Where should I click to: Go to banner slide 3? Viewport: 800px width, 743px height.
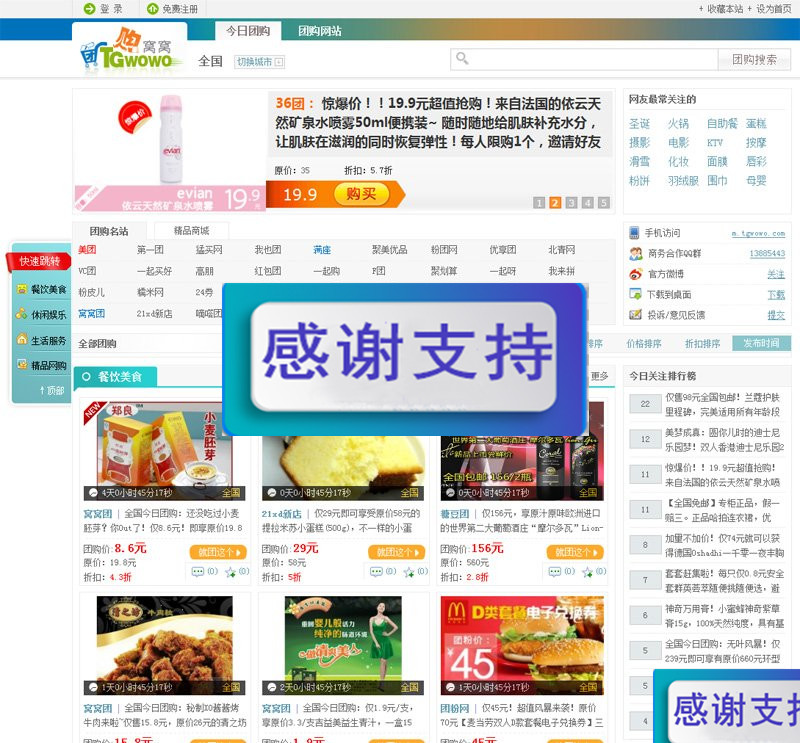[x=571, y=203]
